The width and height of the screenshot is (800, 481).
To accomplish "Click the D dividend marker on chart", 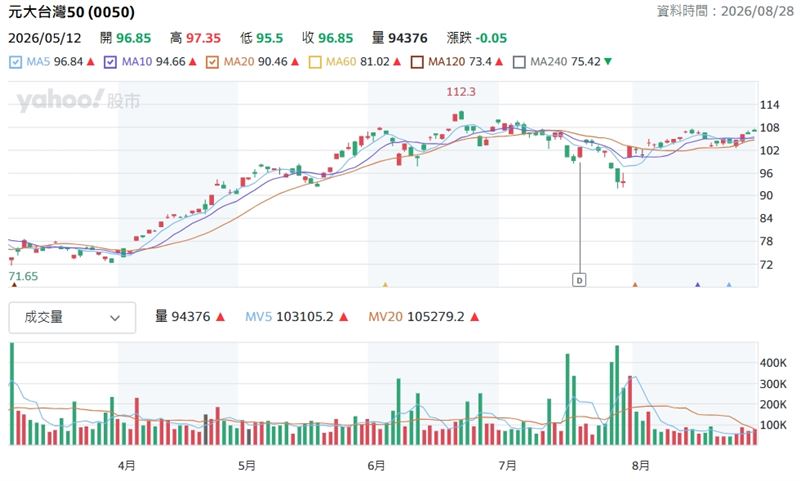I will click(x=579, y=280).
